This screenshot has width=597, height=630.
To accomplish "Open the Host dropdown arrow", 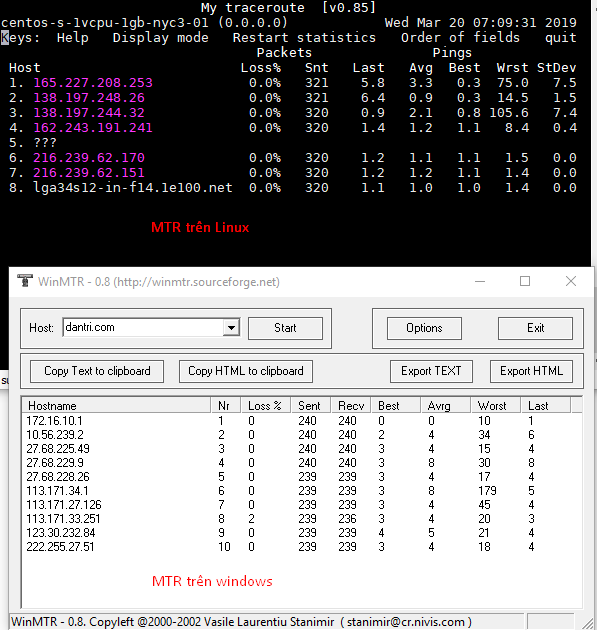I will click(231, 328).
